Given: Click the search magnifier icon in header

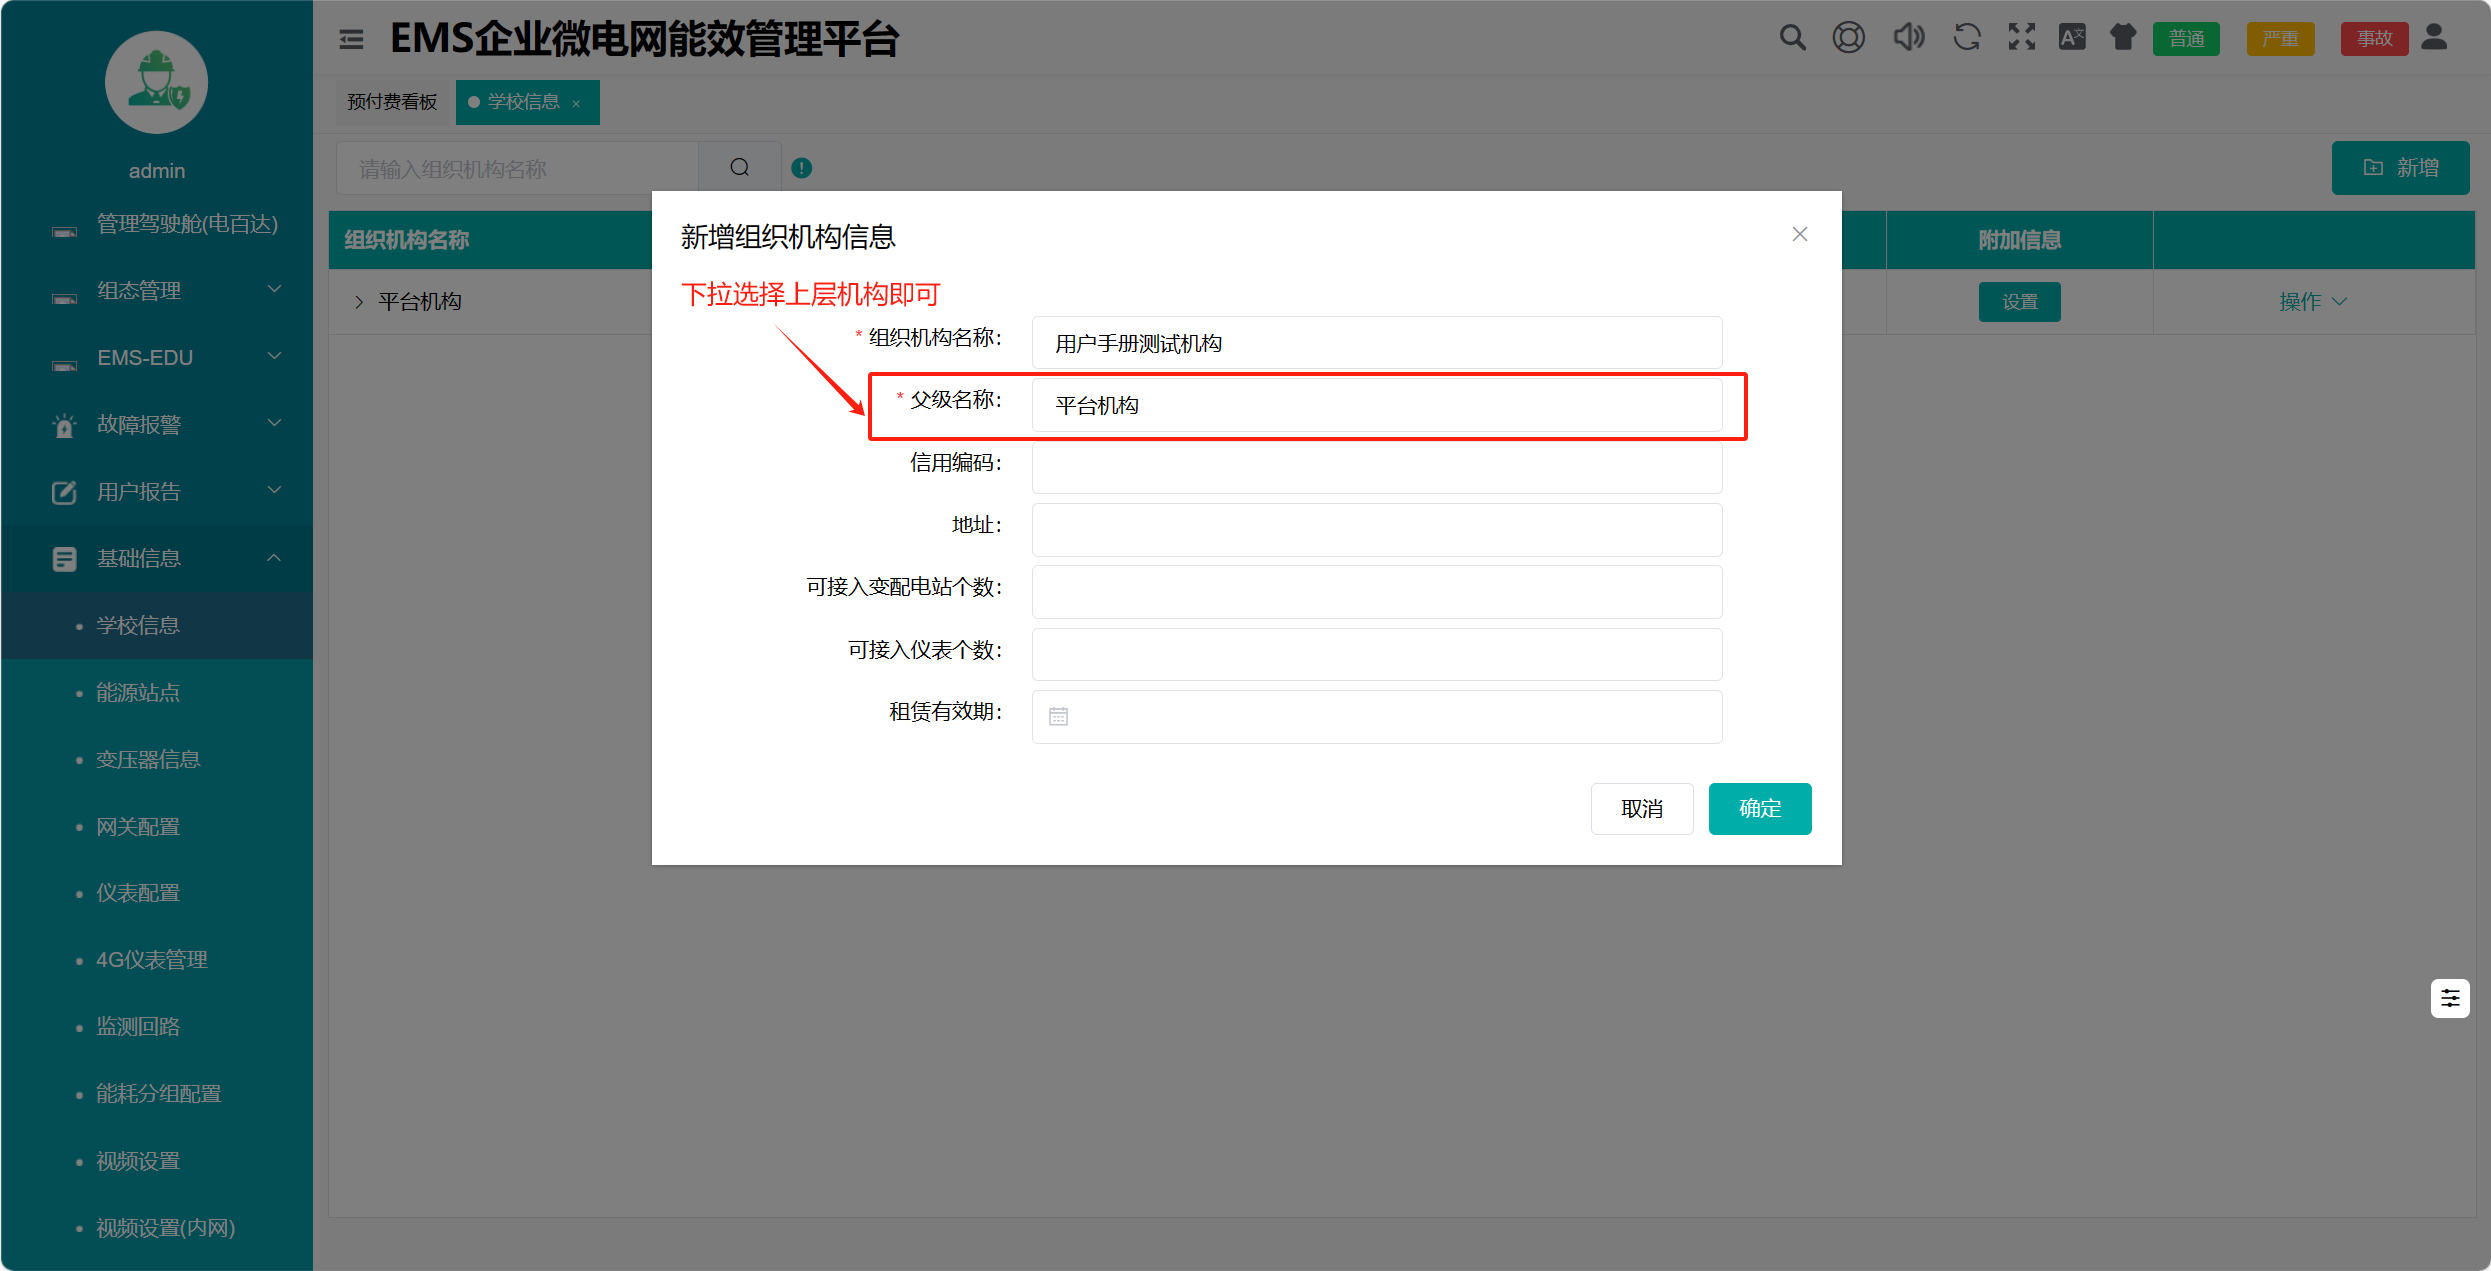Looking at the screenshot, I should (x=1792, y=39).
